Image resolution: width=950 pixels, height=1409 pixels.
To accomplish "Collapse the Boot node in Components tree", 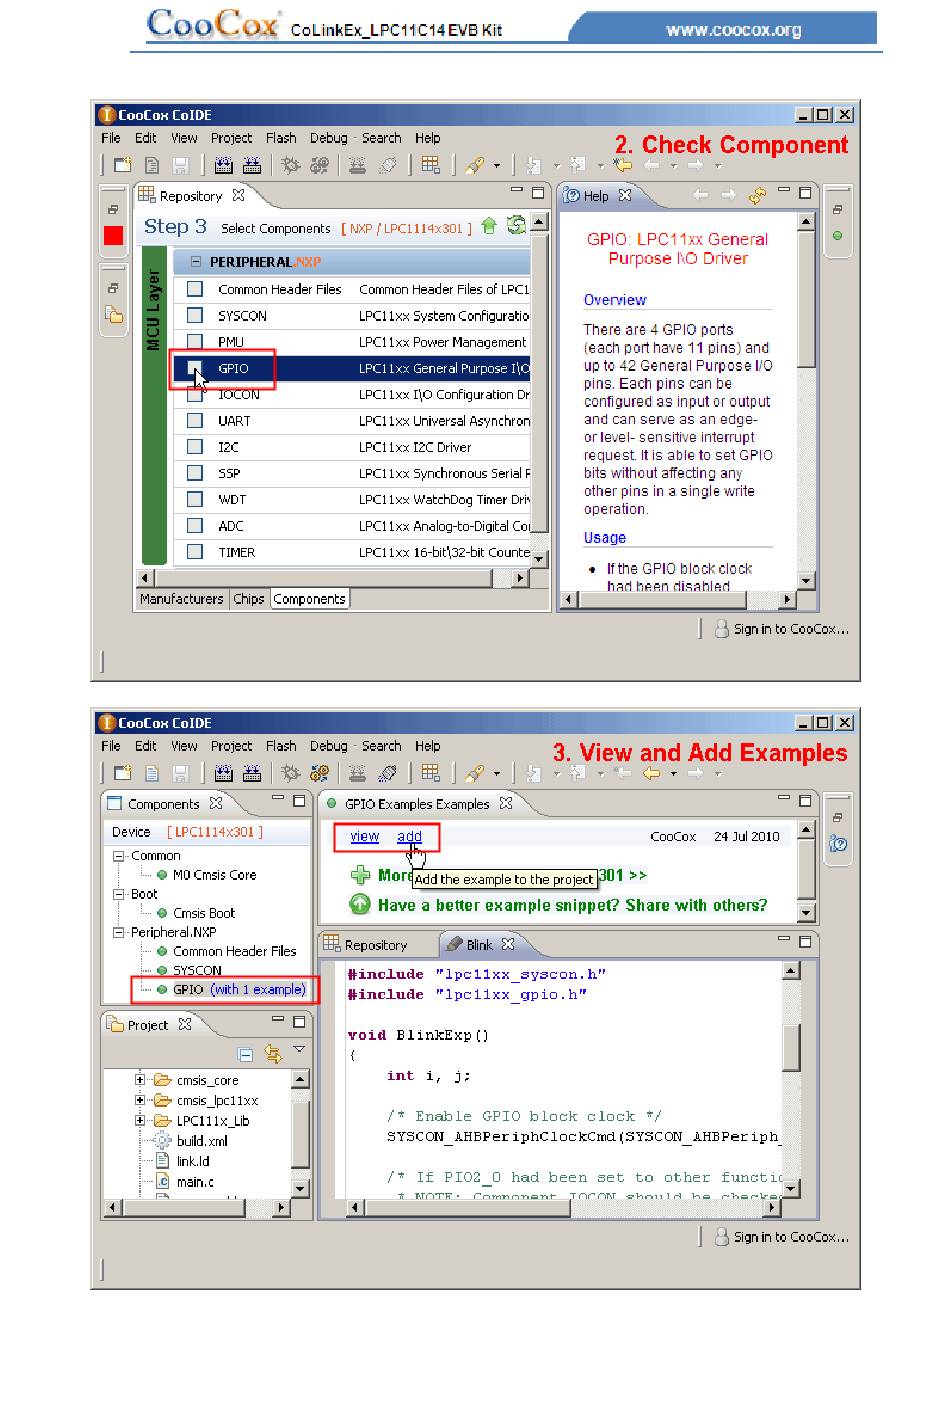I will (x=120, y=894).
